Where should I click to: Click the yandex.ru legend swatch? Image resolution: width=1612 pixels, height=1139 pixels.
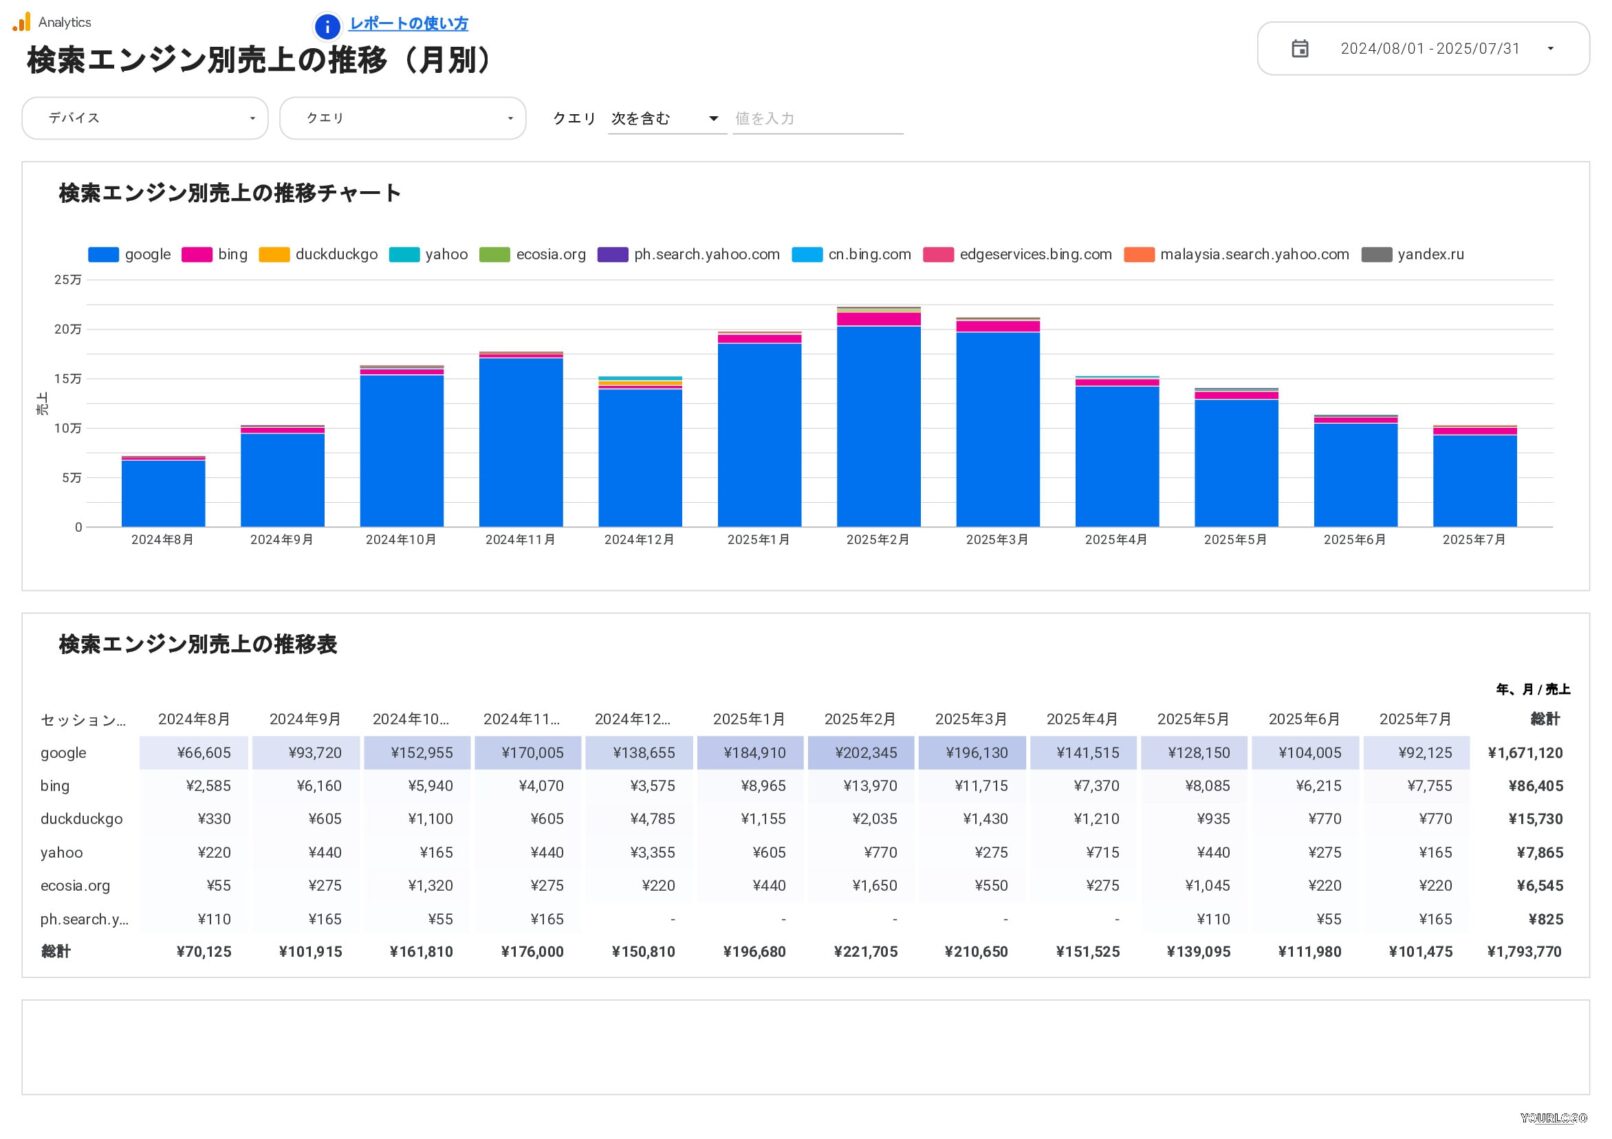[1376, 255]
